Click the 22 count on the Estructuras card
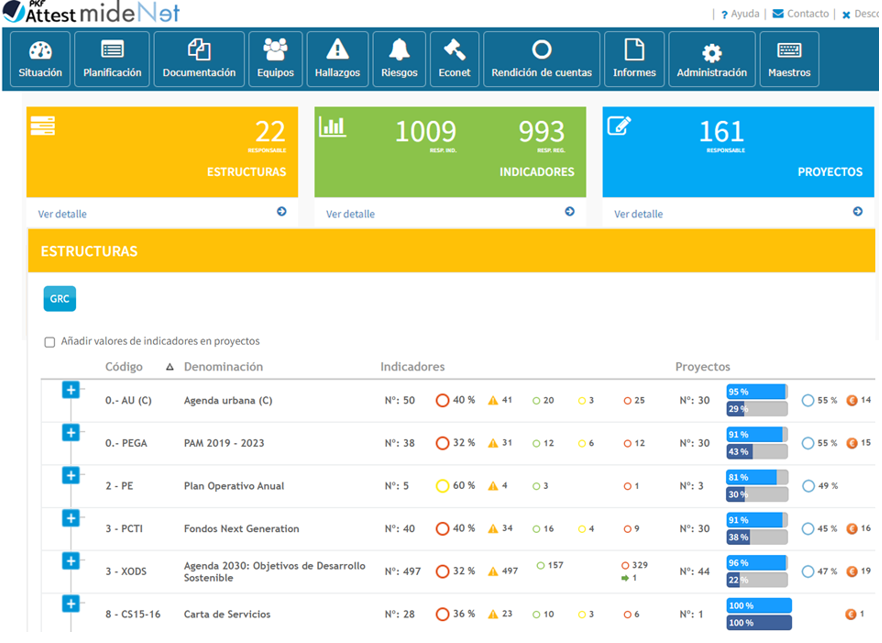 pos(271,132)
